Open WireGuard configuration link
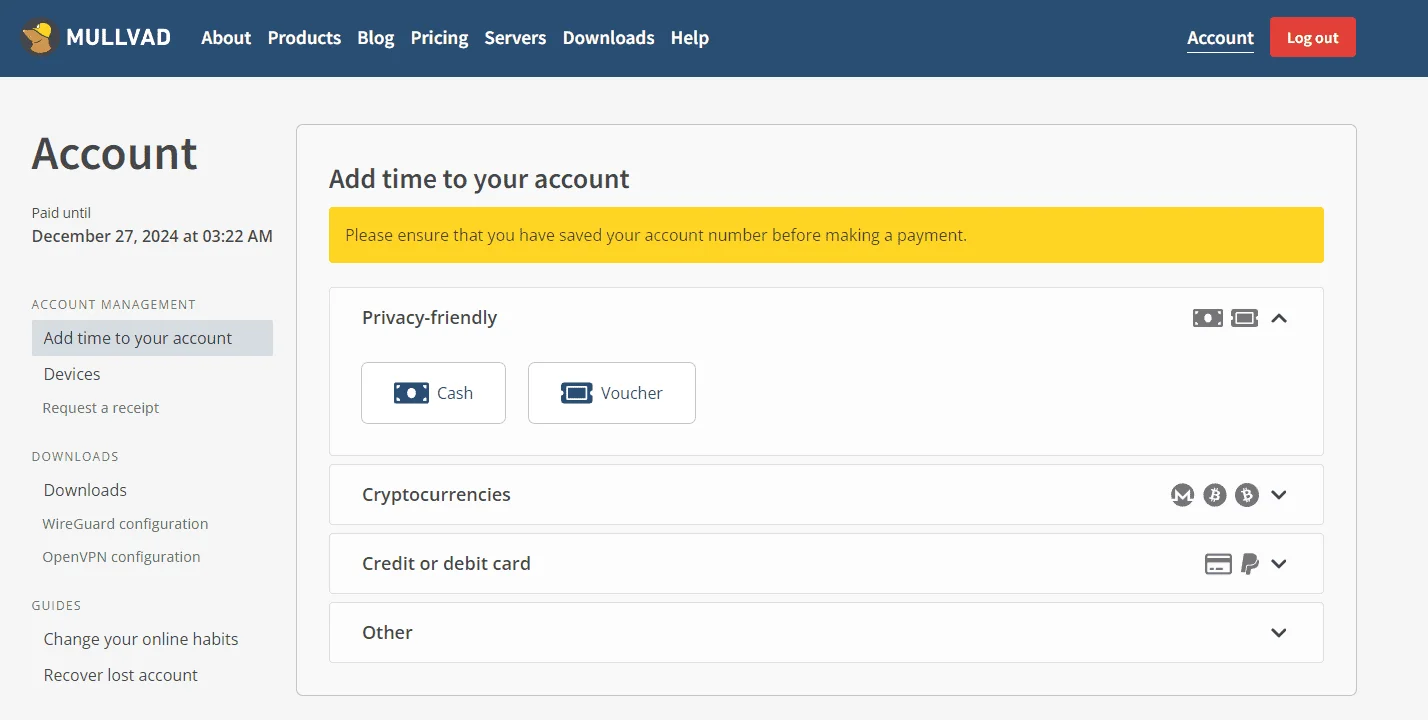 click(x=125, y=524)
